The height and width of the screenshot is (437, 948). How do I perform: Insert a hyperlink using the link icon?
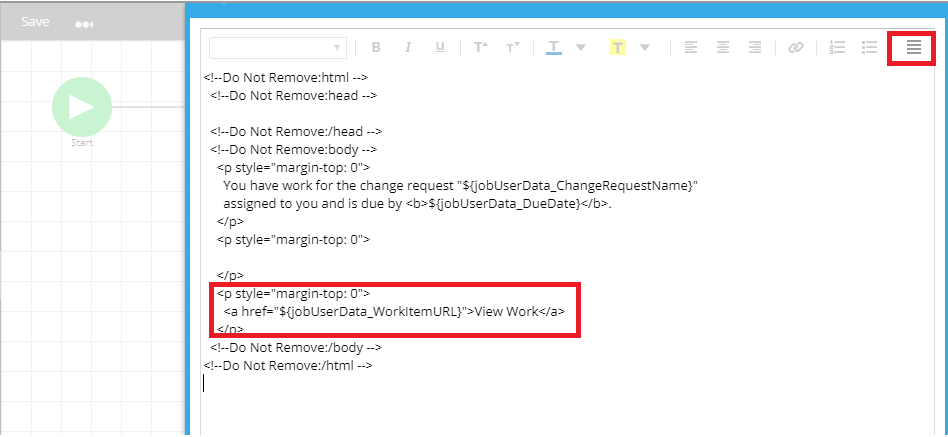[796, 47]
